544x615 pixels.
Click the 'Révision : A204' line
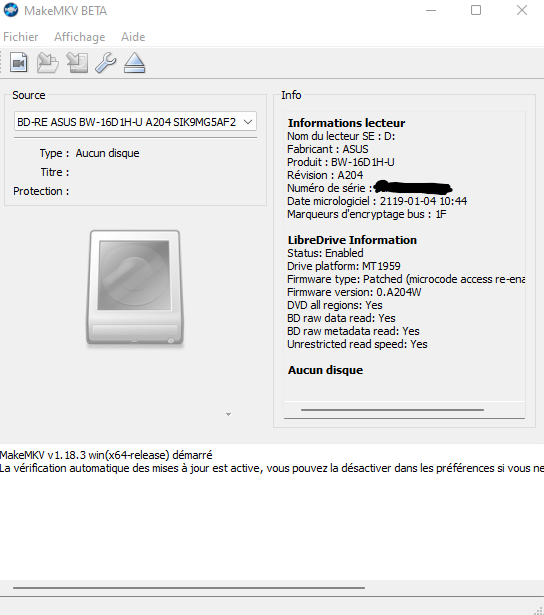325,175
